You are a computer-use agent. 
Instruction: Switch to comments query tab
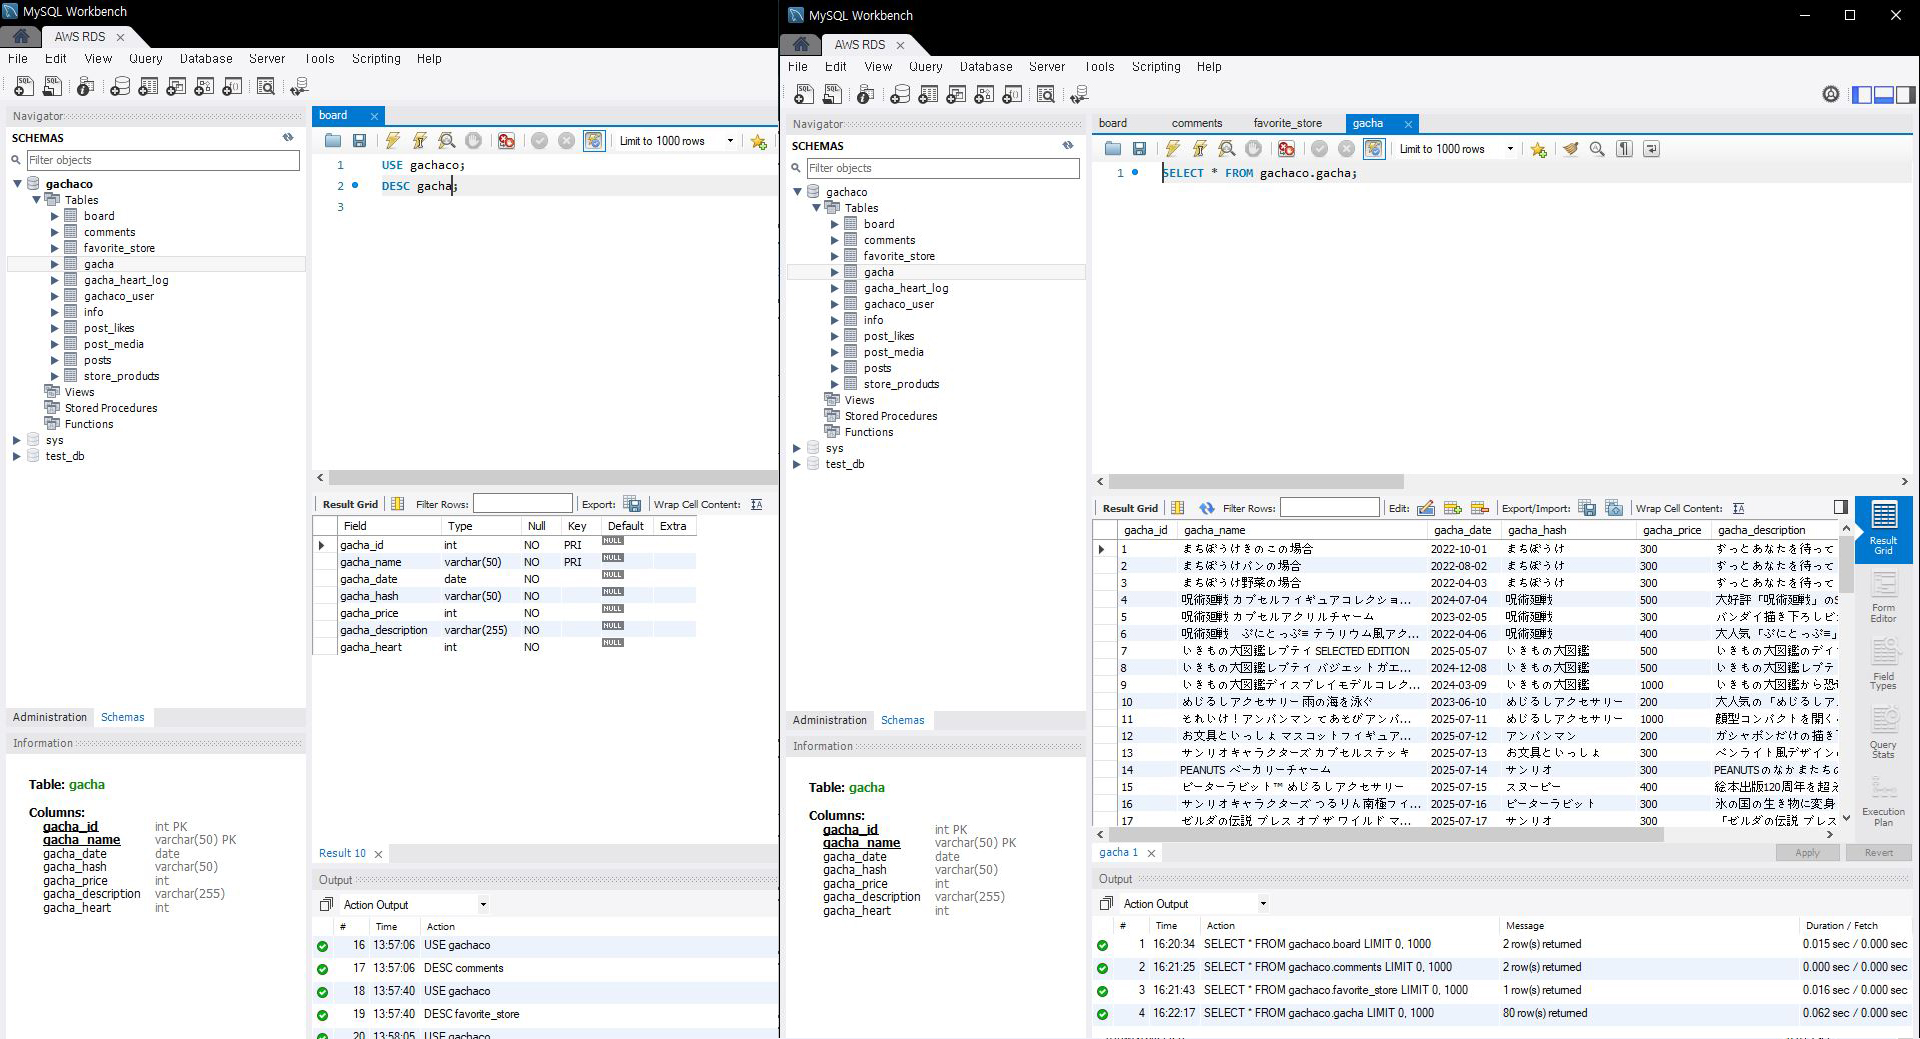[1197, 123]
